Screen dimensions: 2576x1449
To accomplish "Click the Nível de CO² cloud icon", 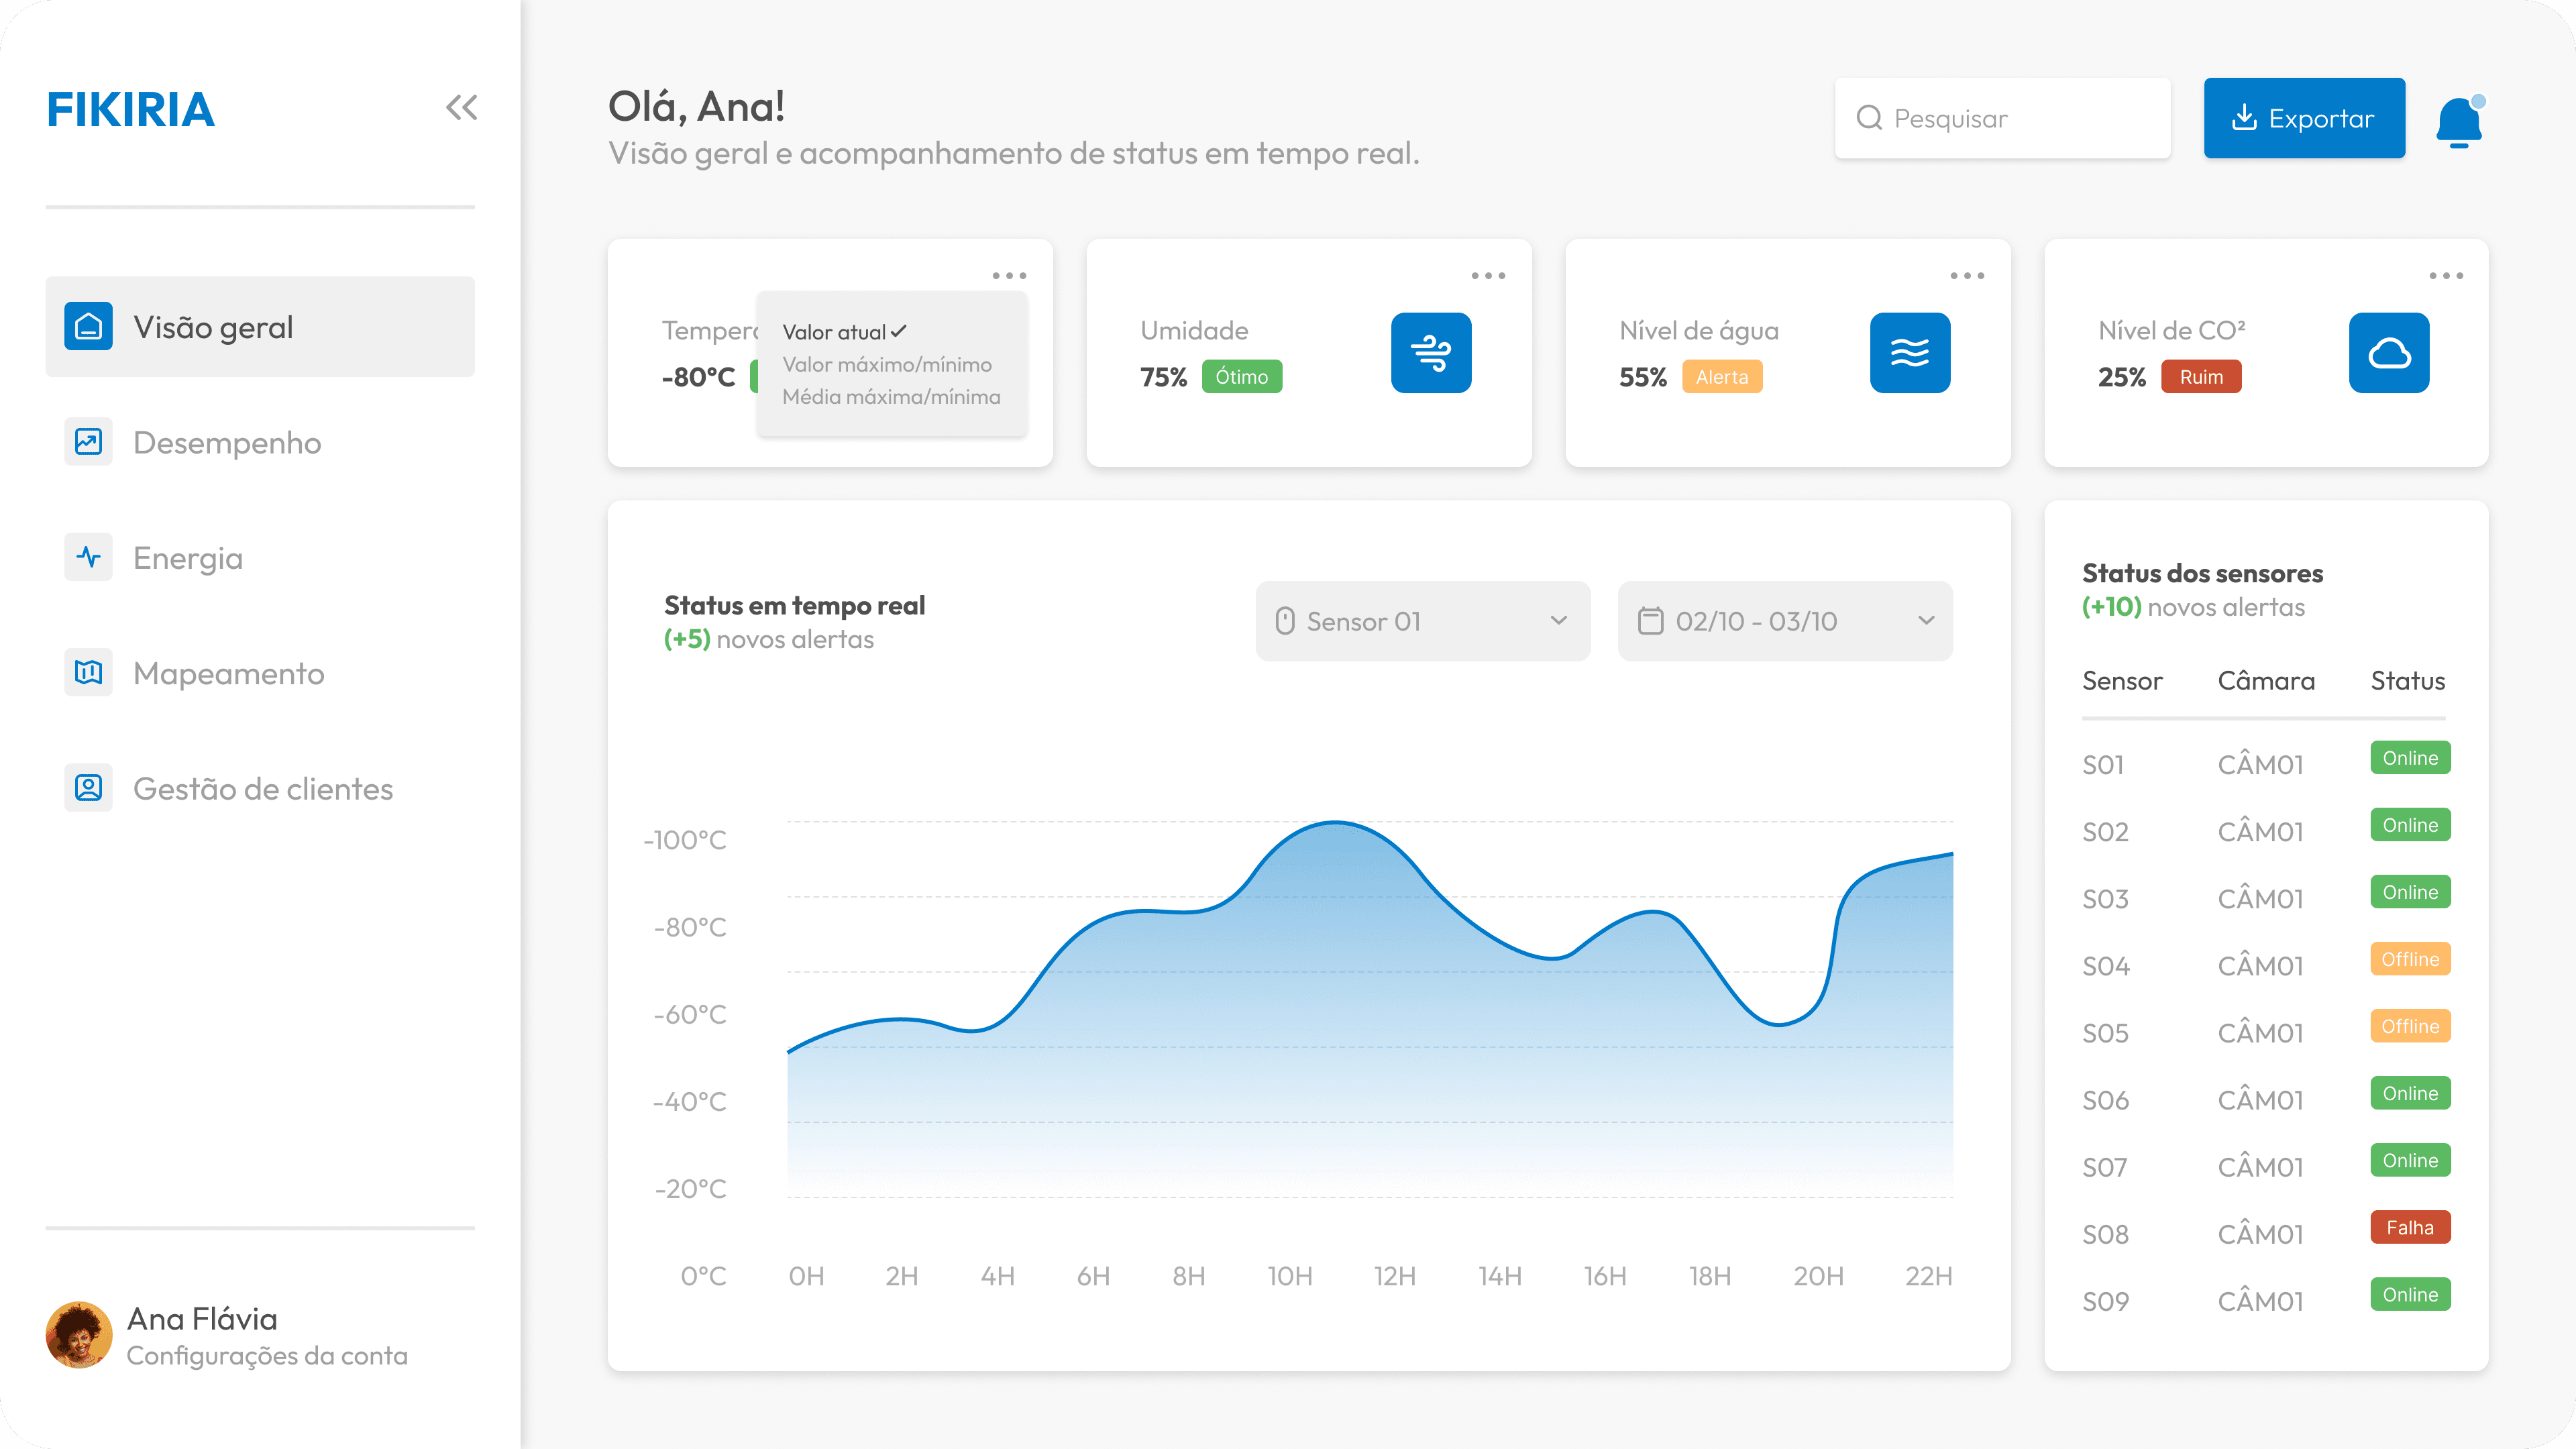I will tap(2388, 353).
